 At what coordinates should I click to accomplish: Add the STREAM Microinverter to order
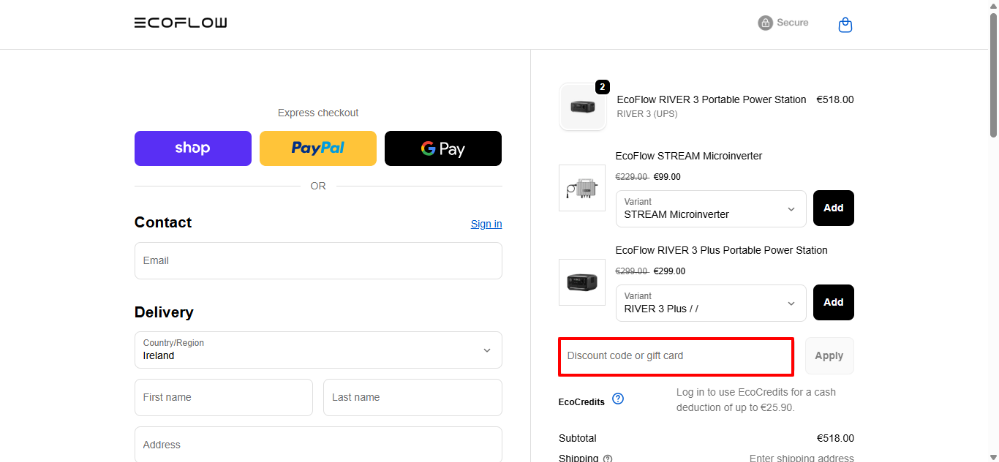tap(833, 208)
